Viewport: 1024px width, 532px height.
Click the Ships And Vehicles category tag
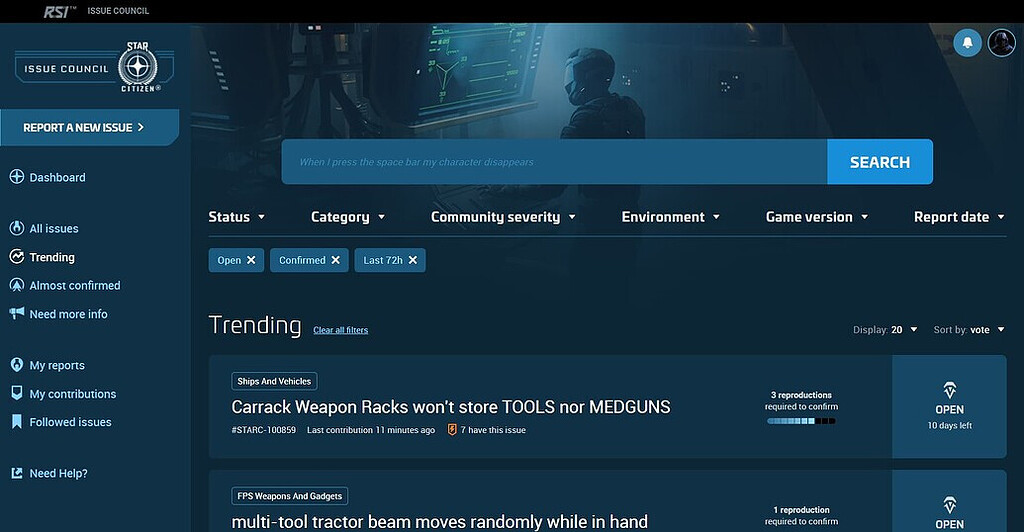pyautogui.click(x=274, y=381)
